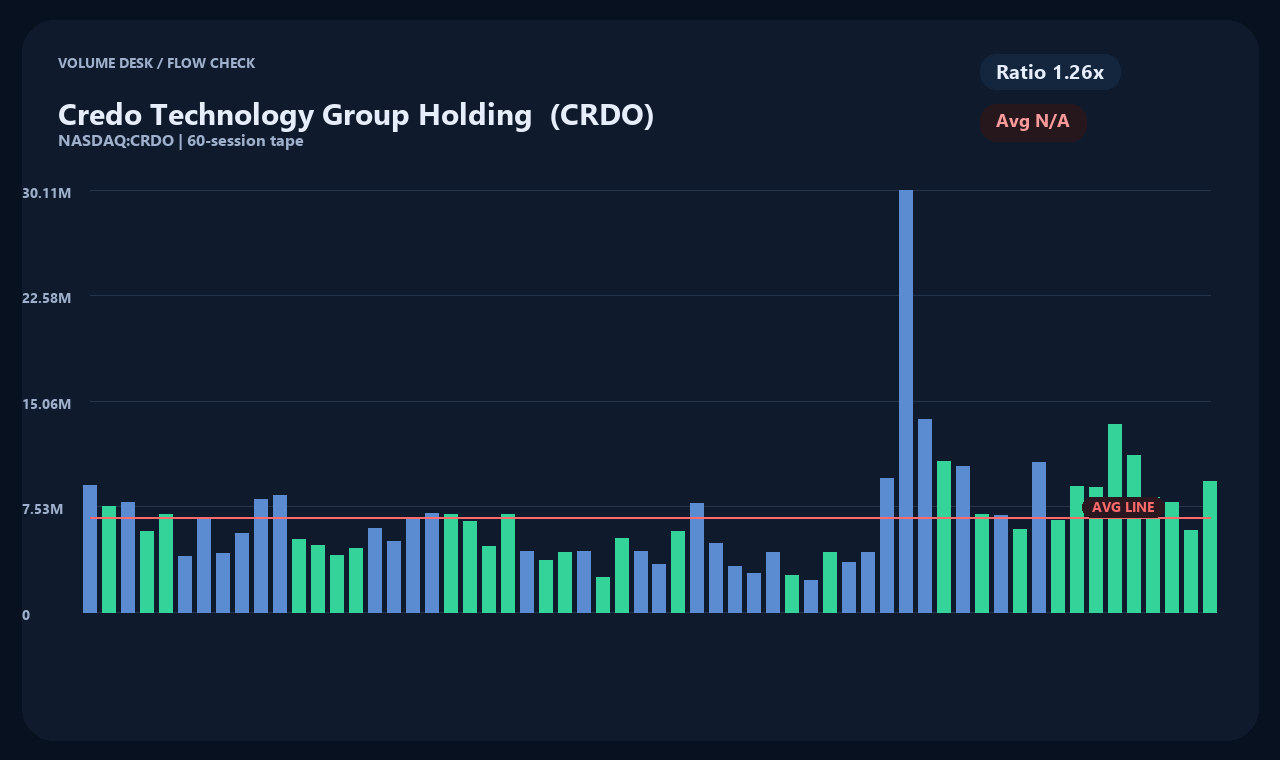The image size is (1280, 760).
Task: Click the 15.06M axis label
Action: coord(47,404)
